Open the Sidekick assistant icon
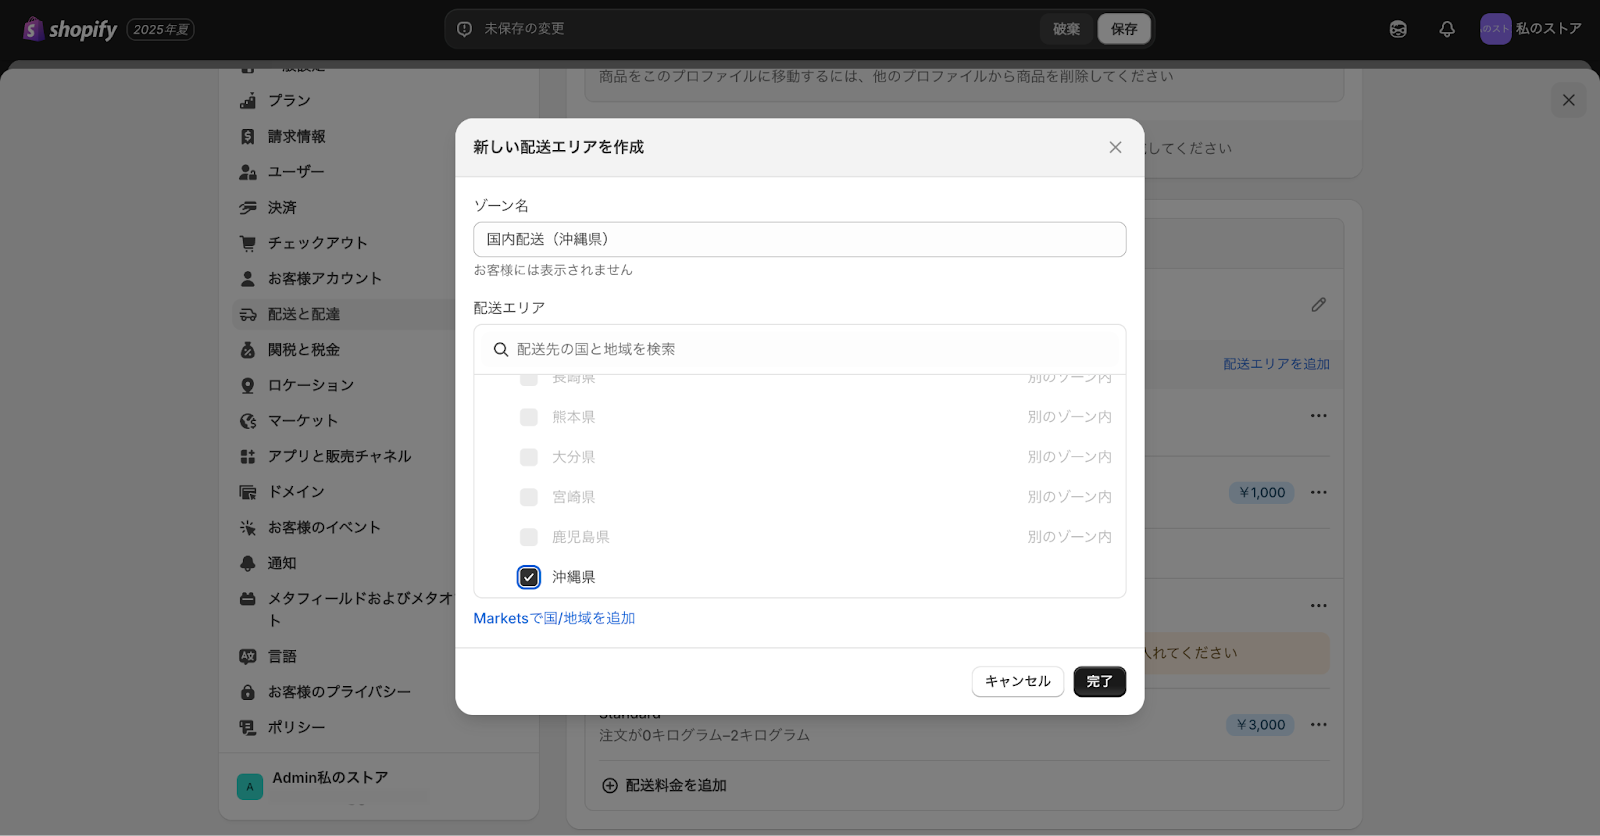 1398,29
